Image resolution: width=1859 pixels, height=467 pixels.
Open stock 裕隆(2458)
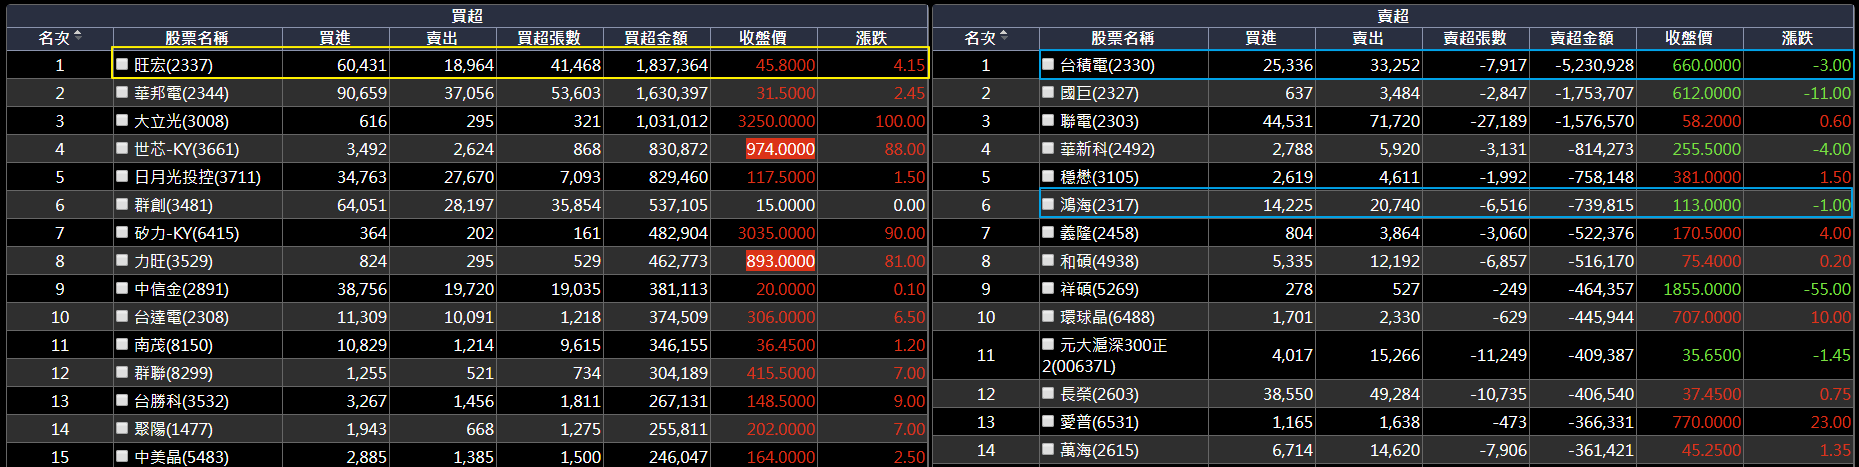click(1100, 233)
